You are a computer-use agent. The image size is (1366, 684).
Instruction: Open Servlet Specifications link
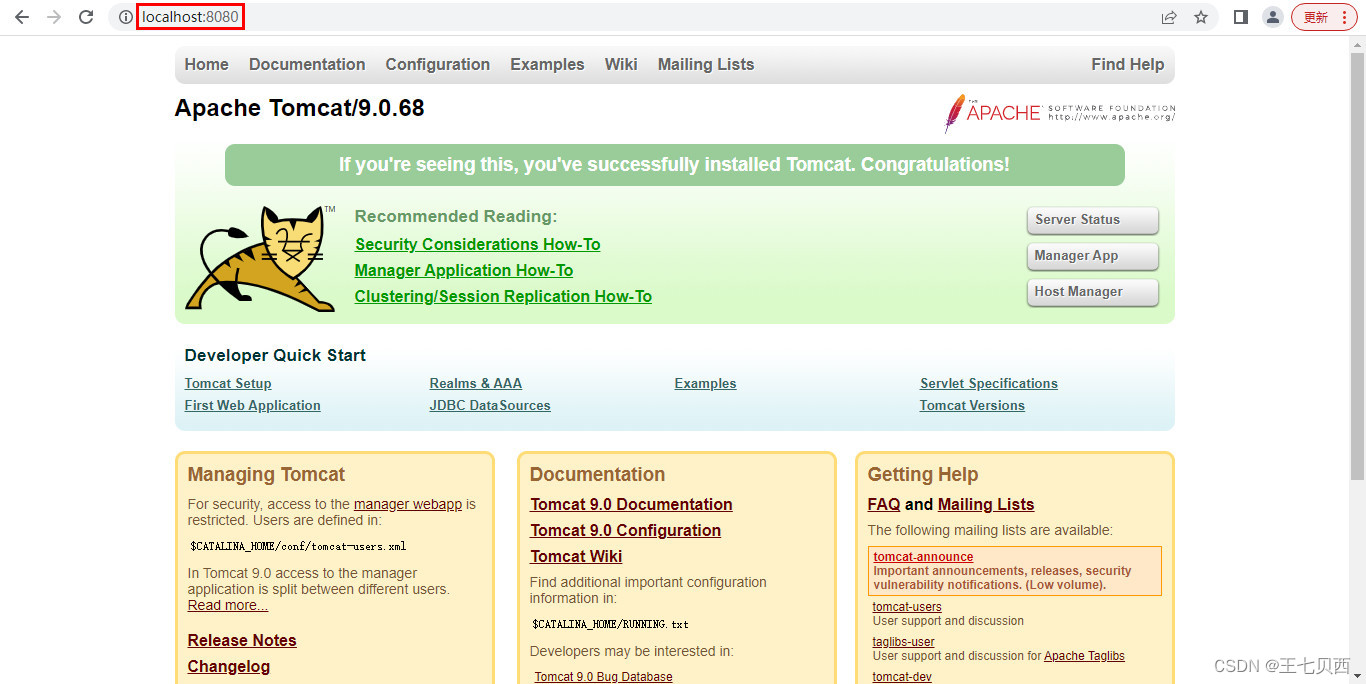click(x=989, y=383)
